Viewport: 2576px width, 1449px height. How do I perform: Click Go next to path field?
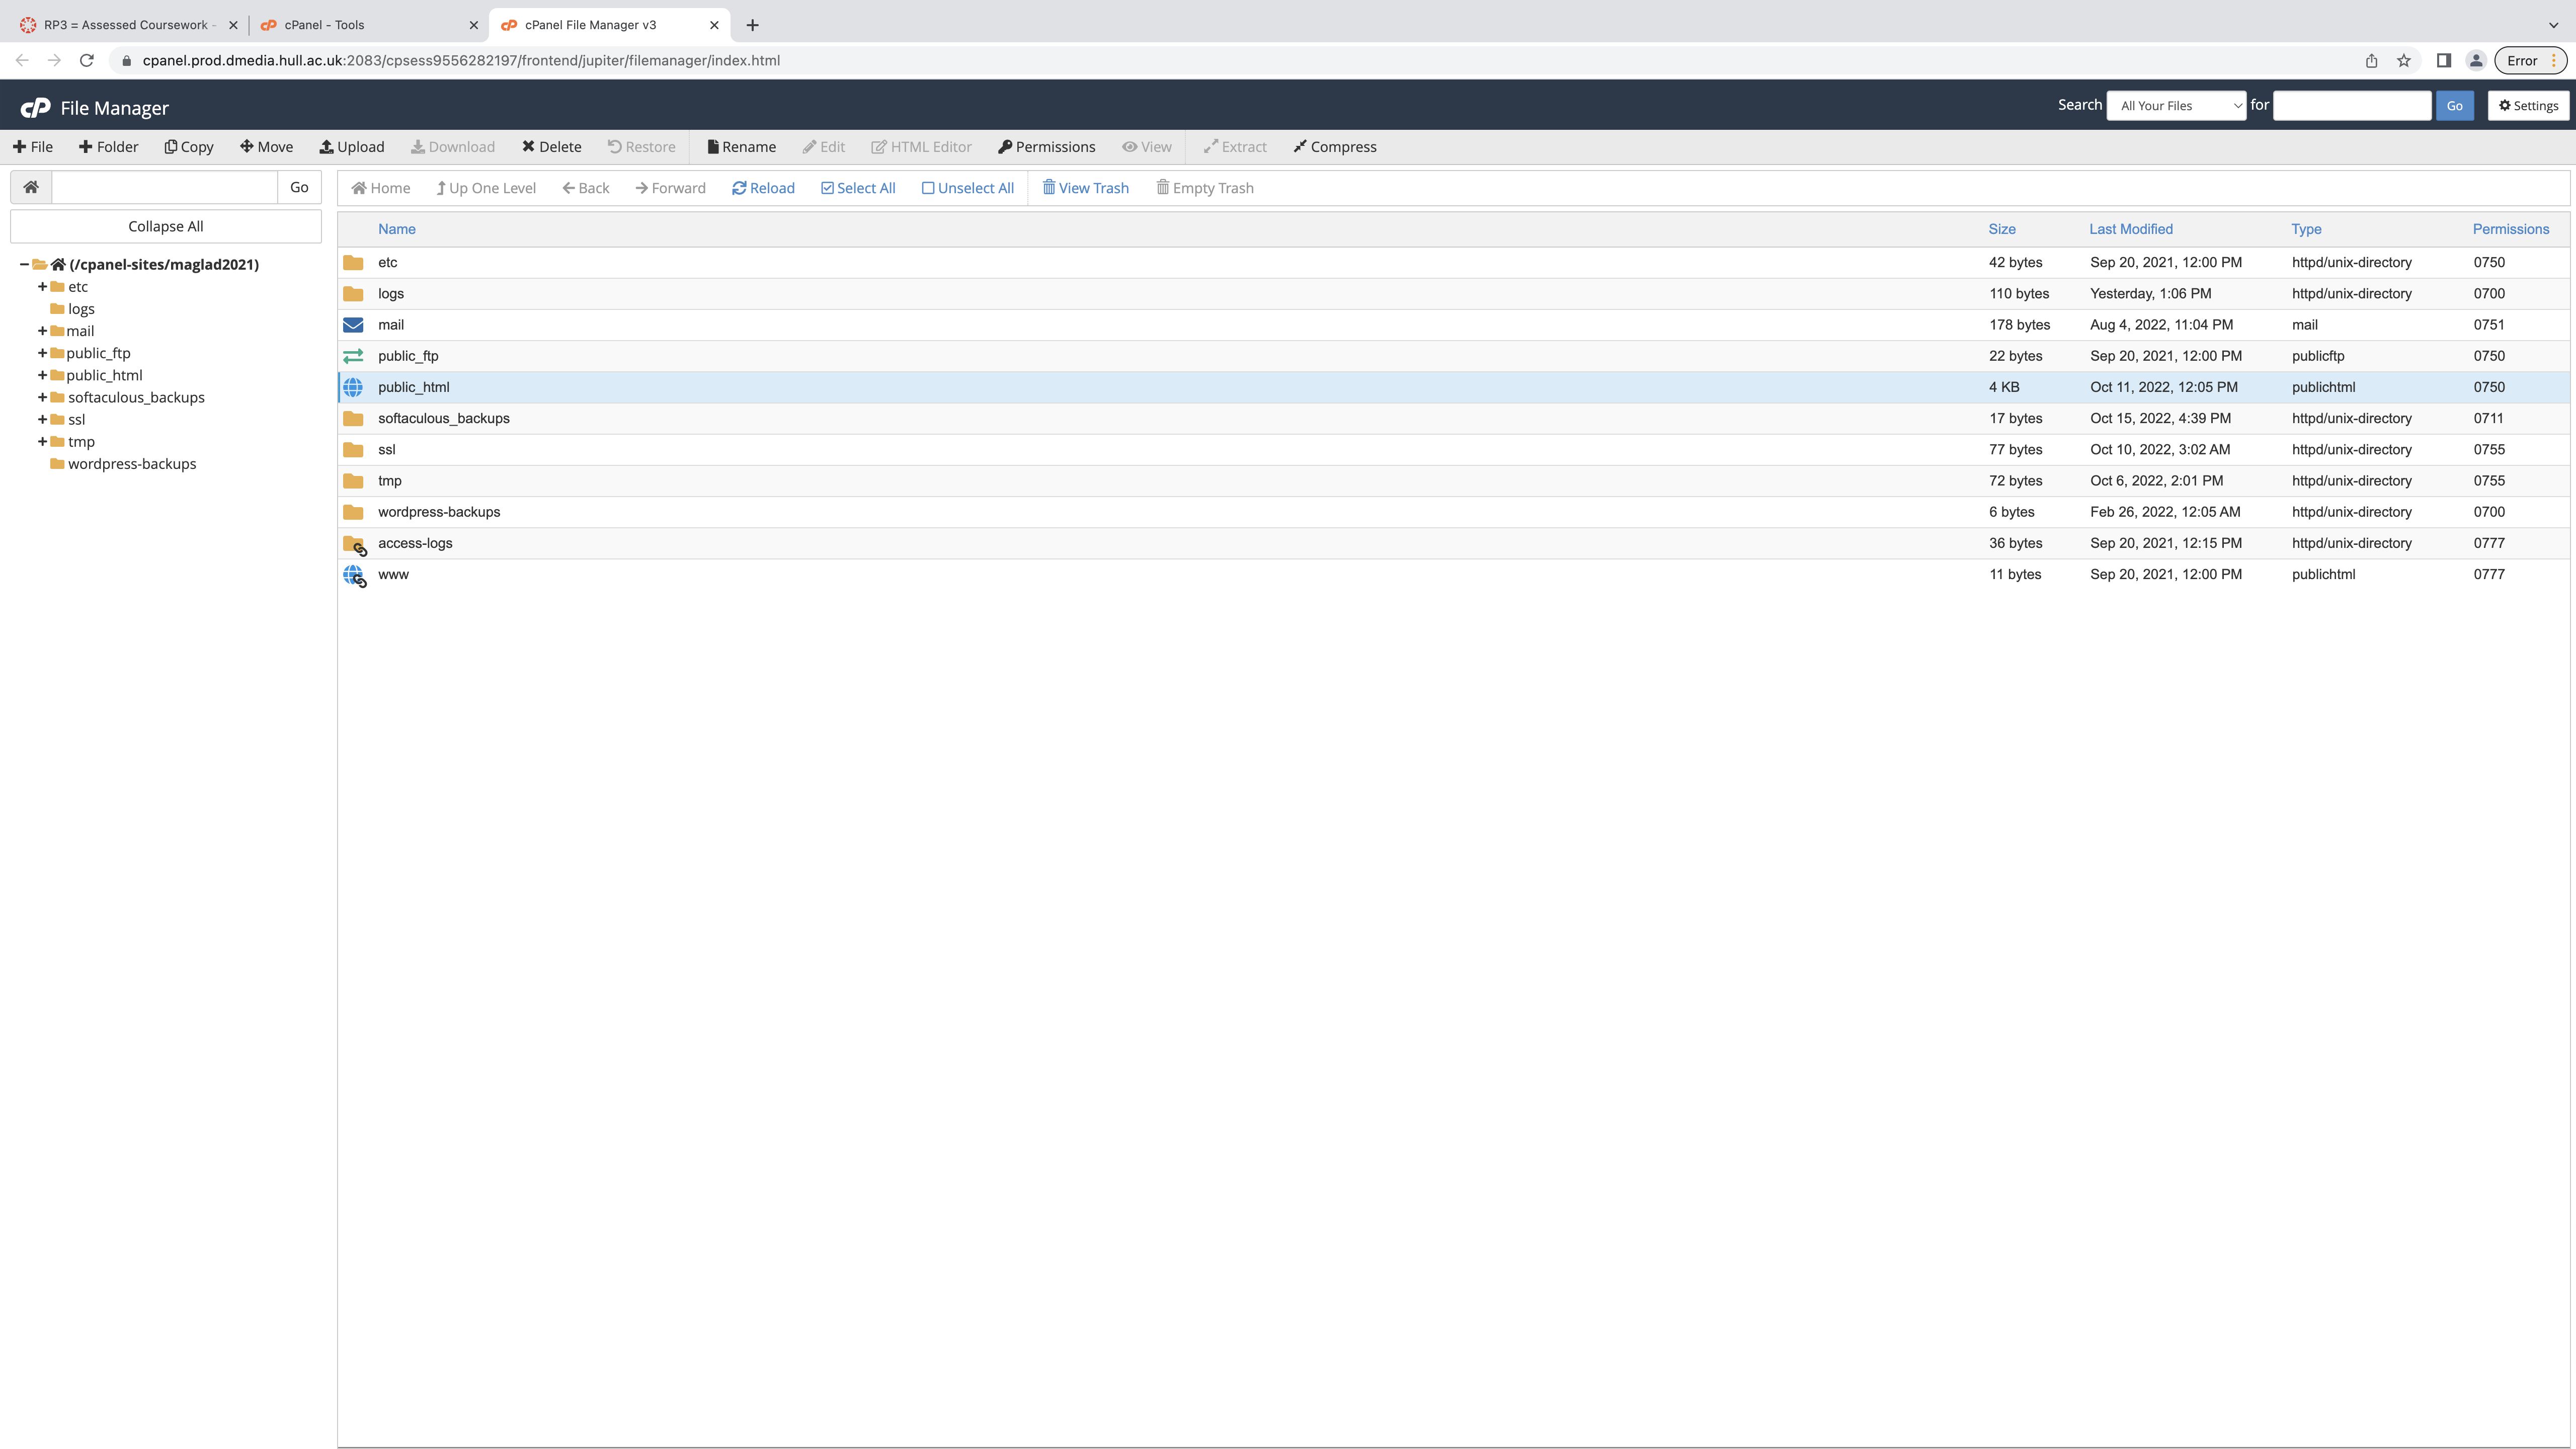pyautogui.click(x=299, y=187)
